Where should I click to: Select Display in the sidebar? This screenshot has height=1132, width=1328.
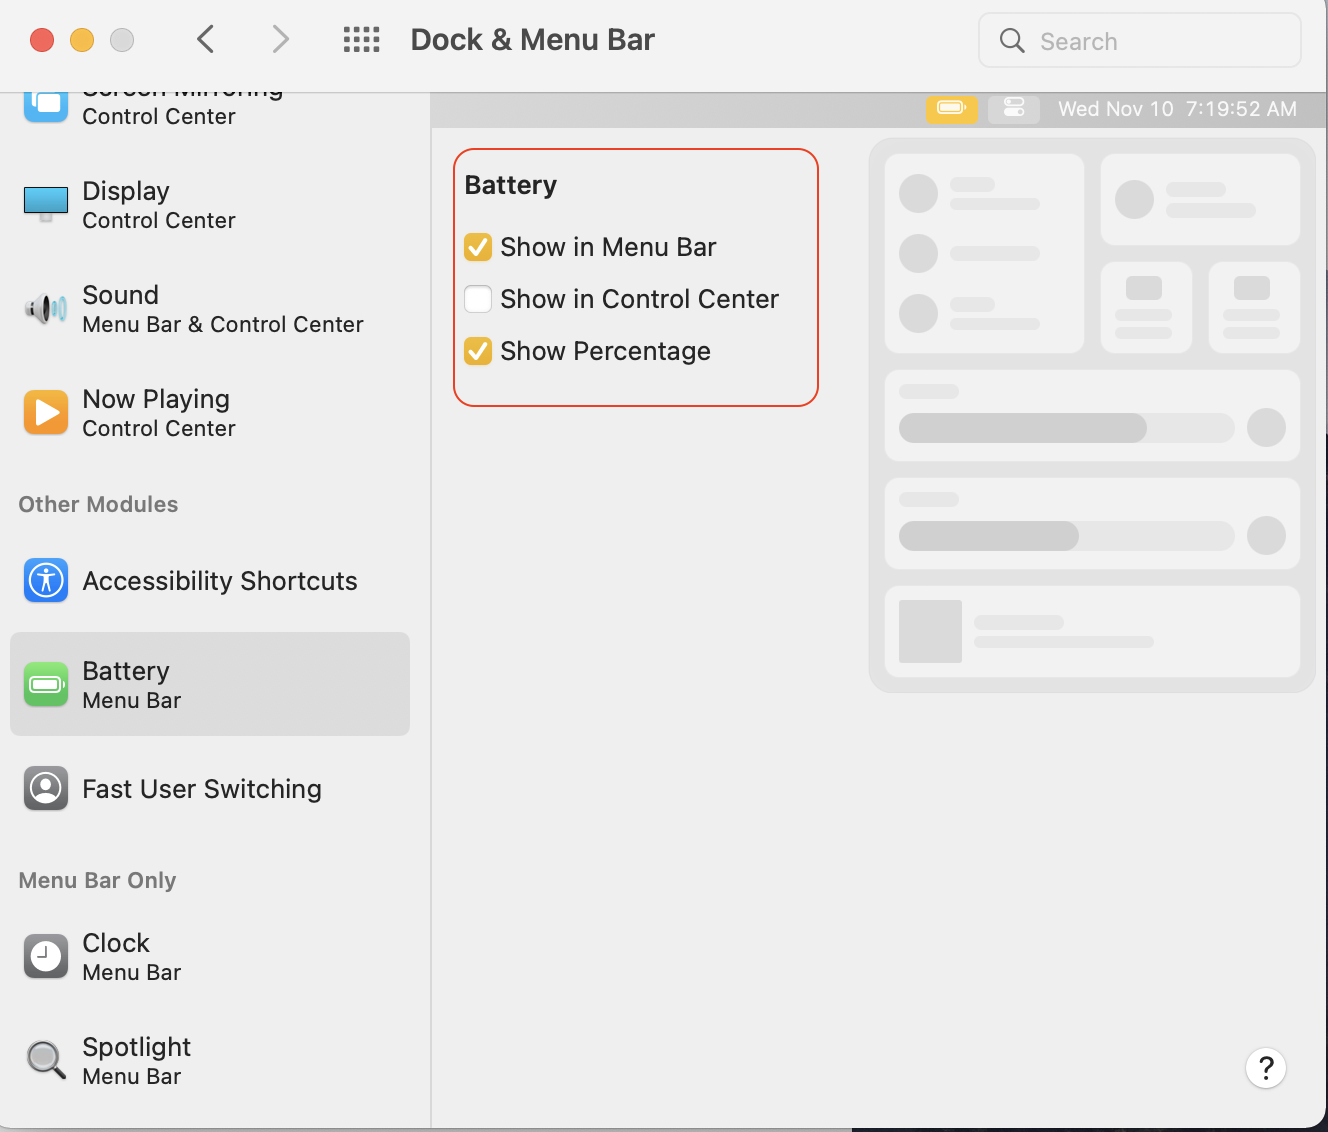(210, 205)
